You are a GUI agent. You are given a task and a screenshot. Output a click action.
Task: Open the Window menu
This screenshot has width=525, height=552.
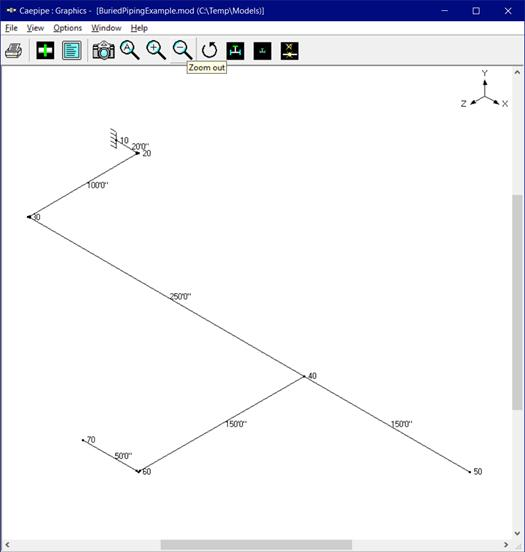[x=106, y=28]
